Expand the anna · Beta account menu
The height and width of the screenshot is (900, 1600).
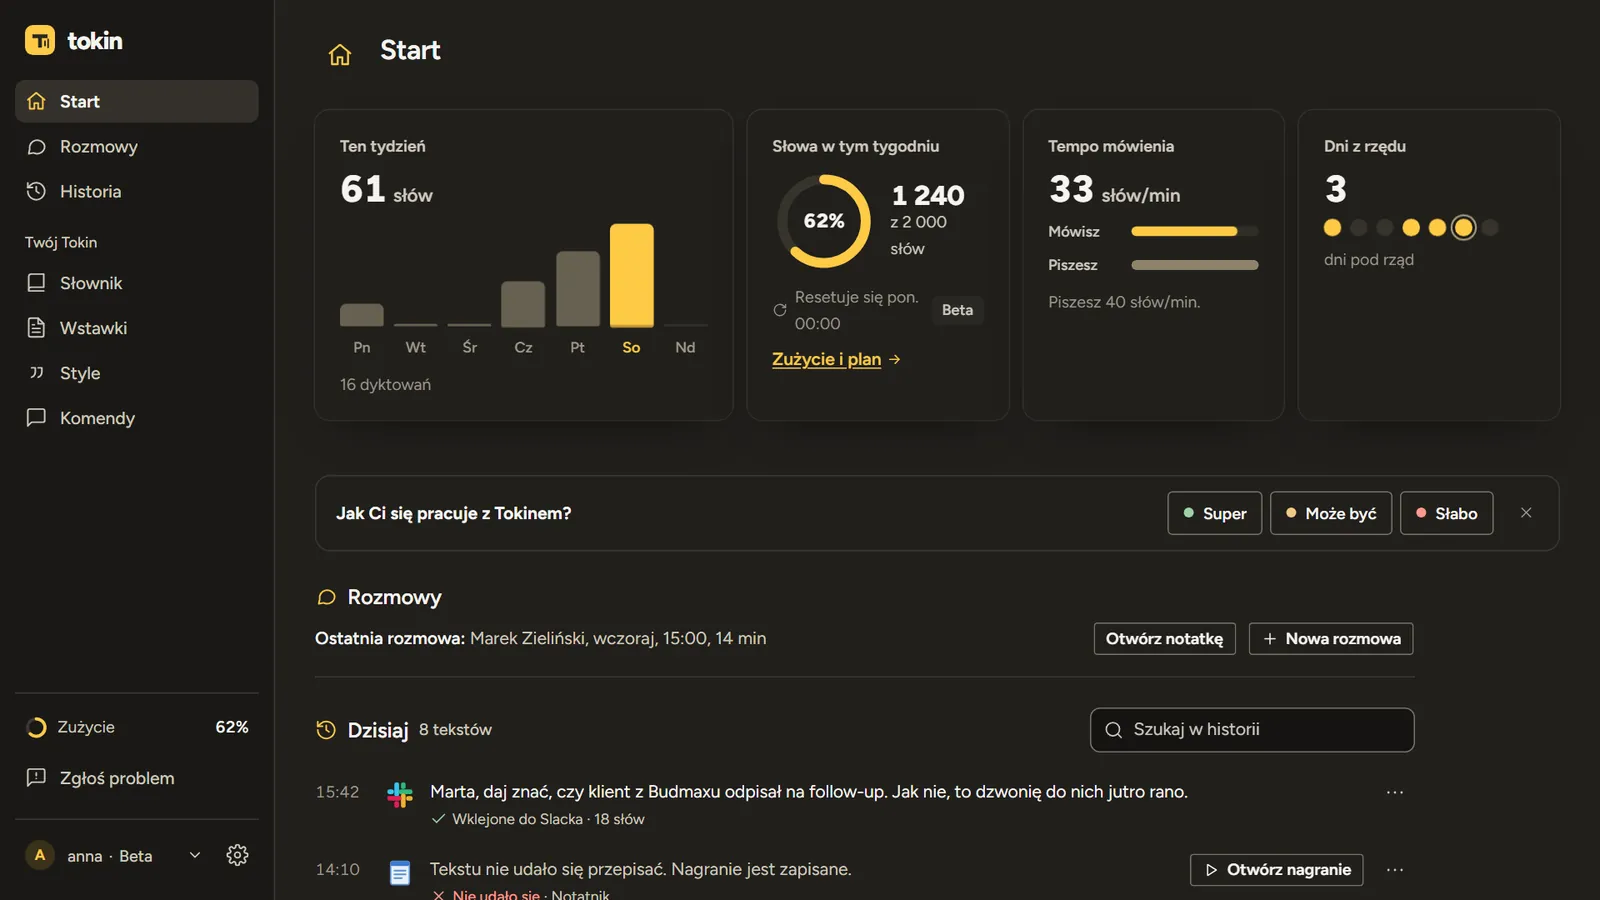point(195,855)
